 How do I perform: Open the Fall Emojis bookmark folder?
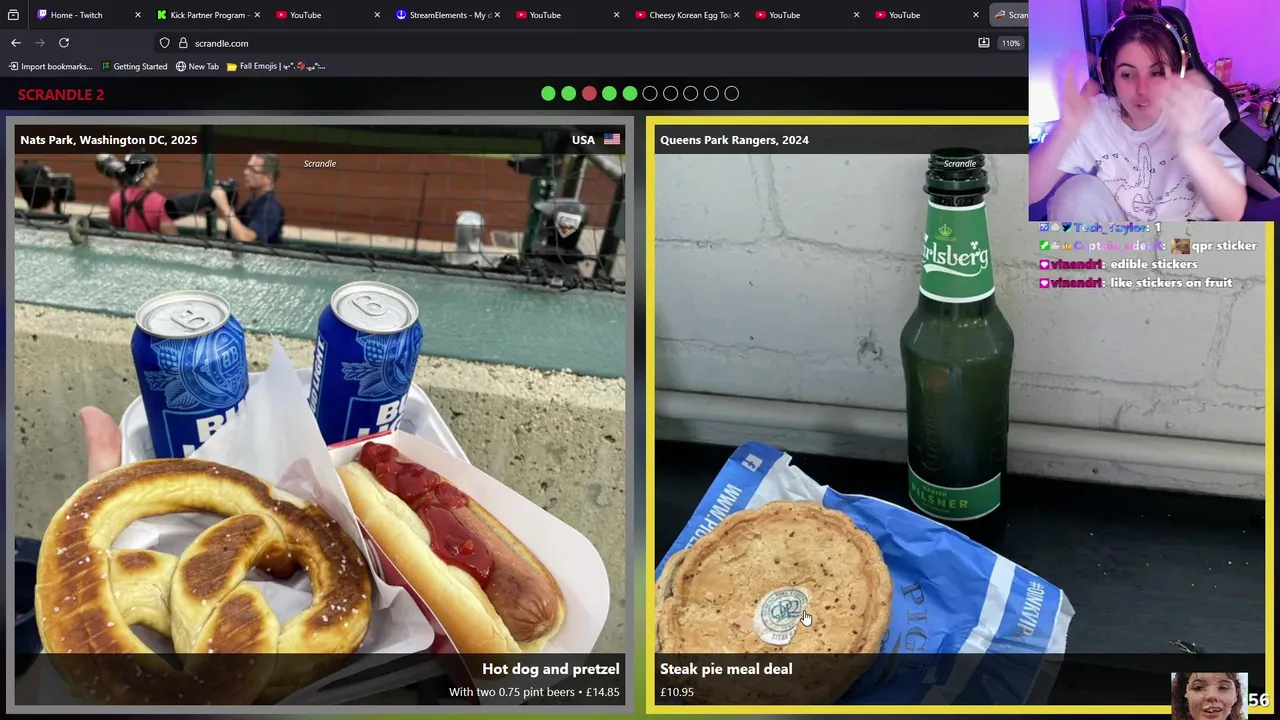coord(276,66)
